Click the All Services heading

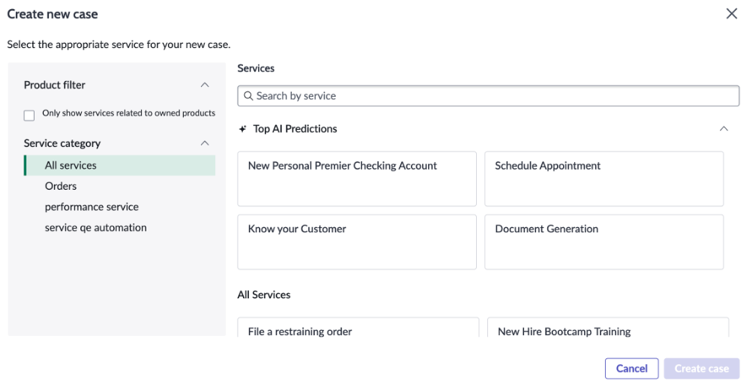coord(264,295)
